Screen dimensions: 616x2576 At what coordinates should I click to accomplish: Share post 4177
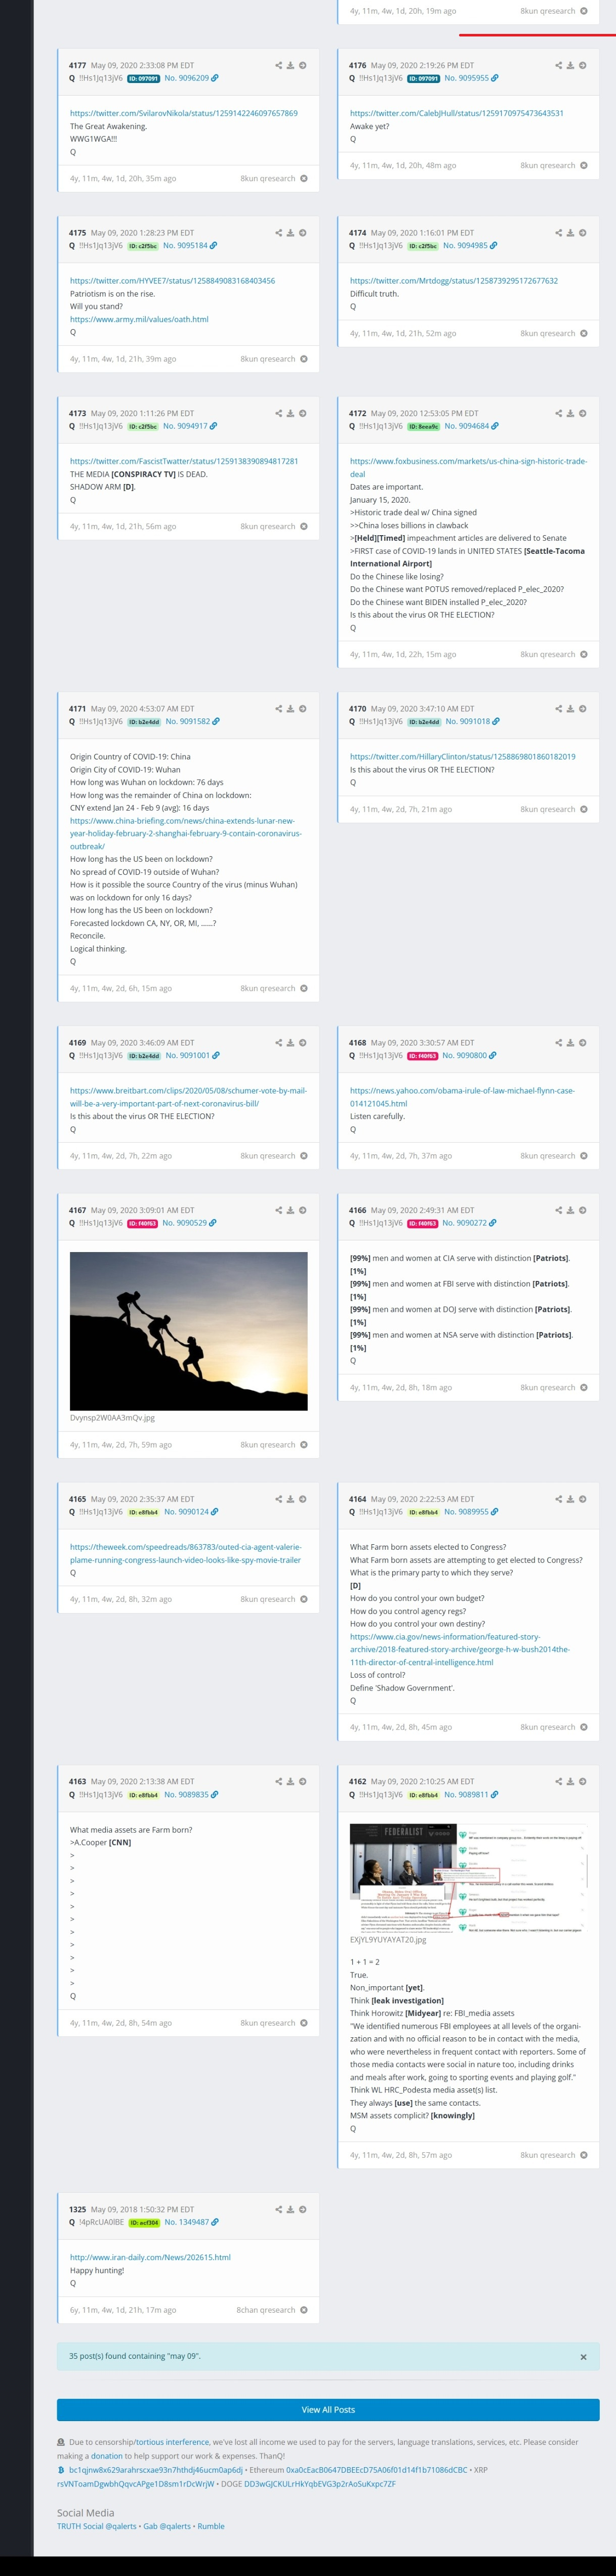pos(279,65)
